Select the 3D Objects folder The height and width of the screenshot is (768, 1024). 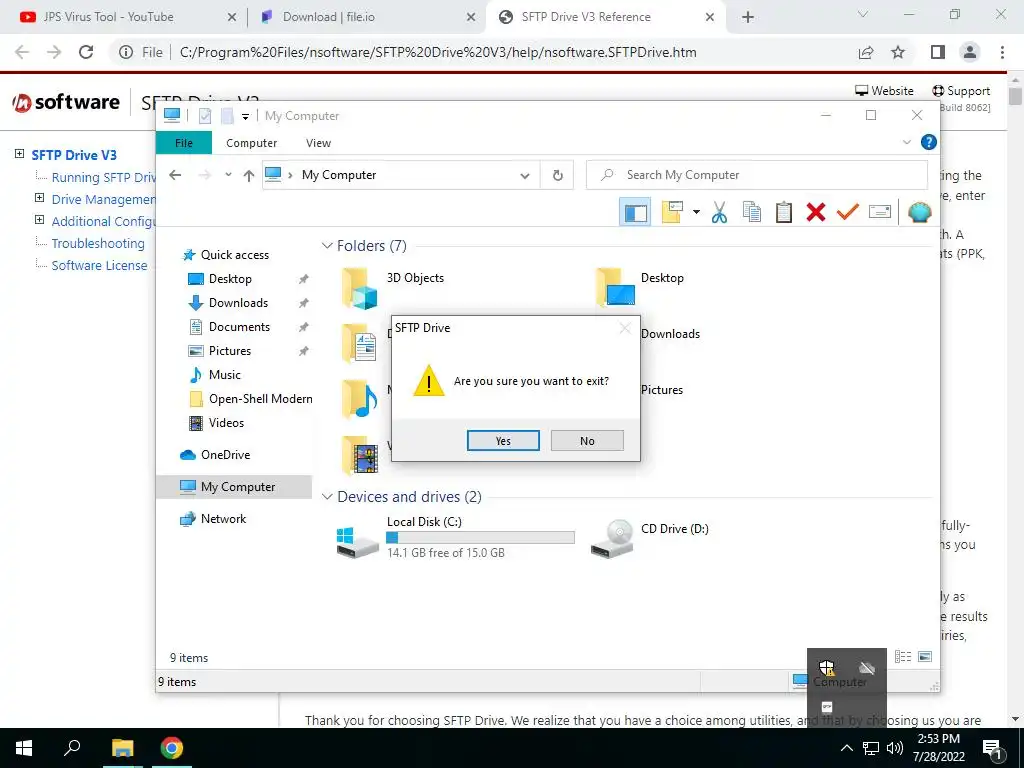click(393, 287)
